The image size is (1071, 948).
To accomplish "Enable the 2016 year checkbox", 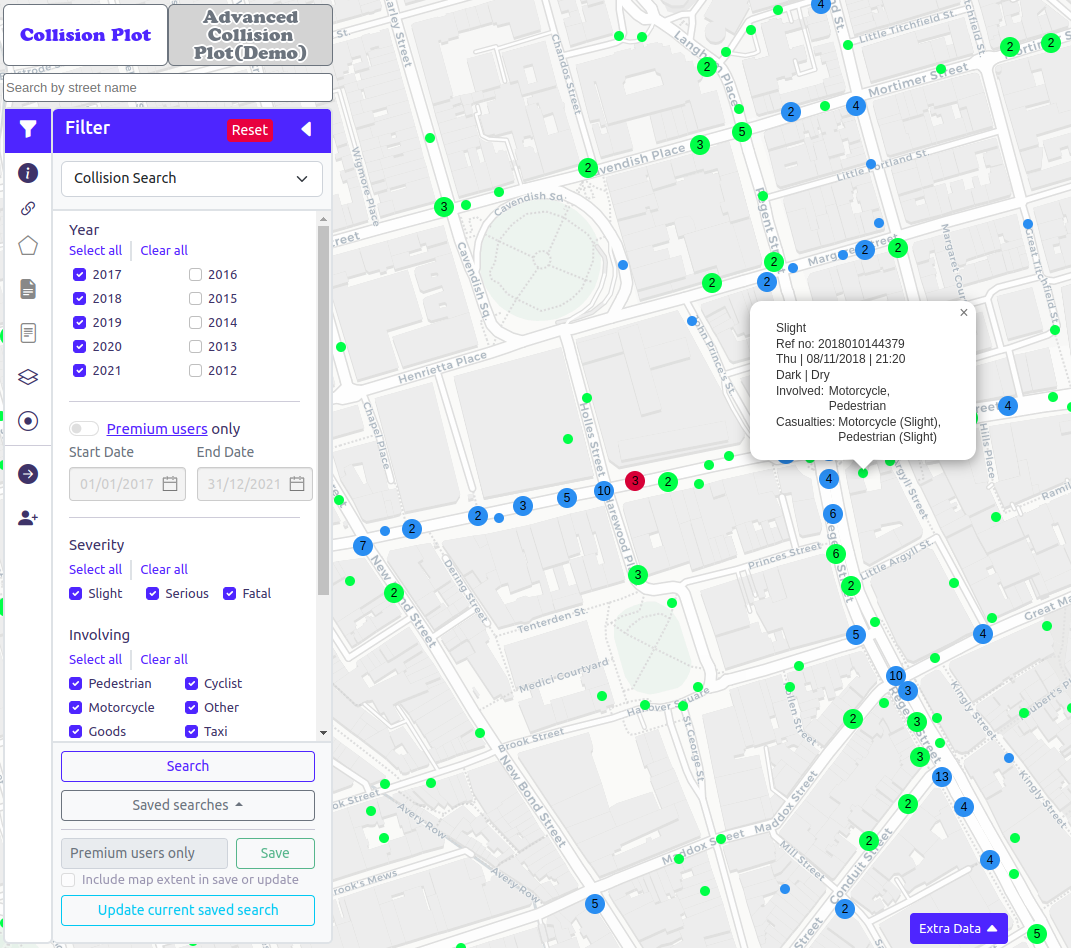I will (196, 275).
